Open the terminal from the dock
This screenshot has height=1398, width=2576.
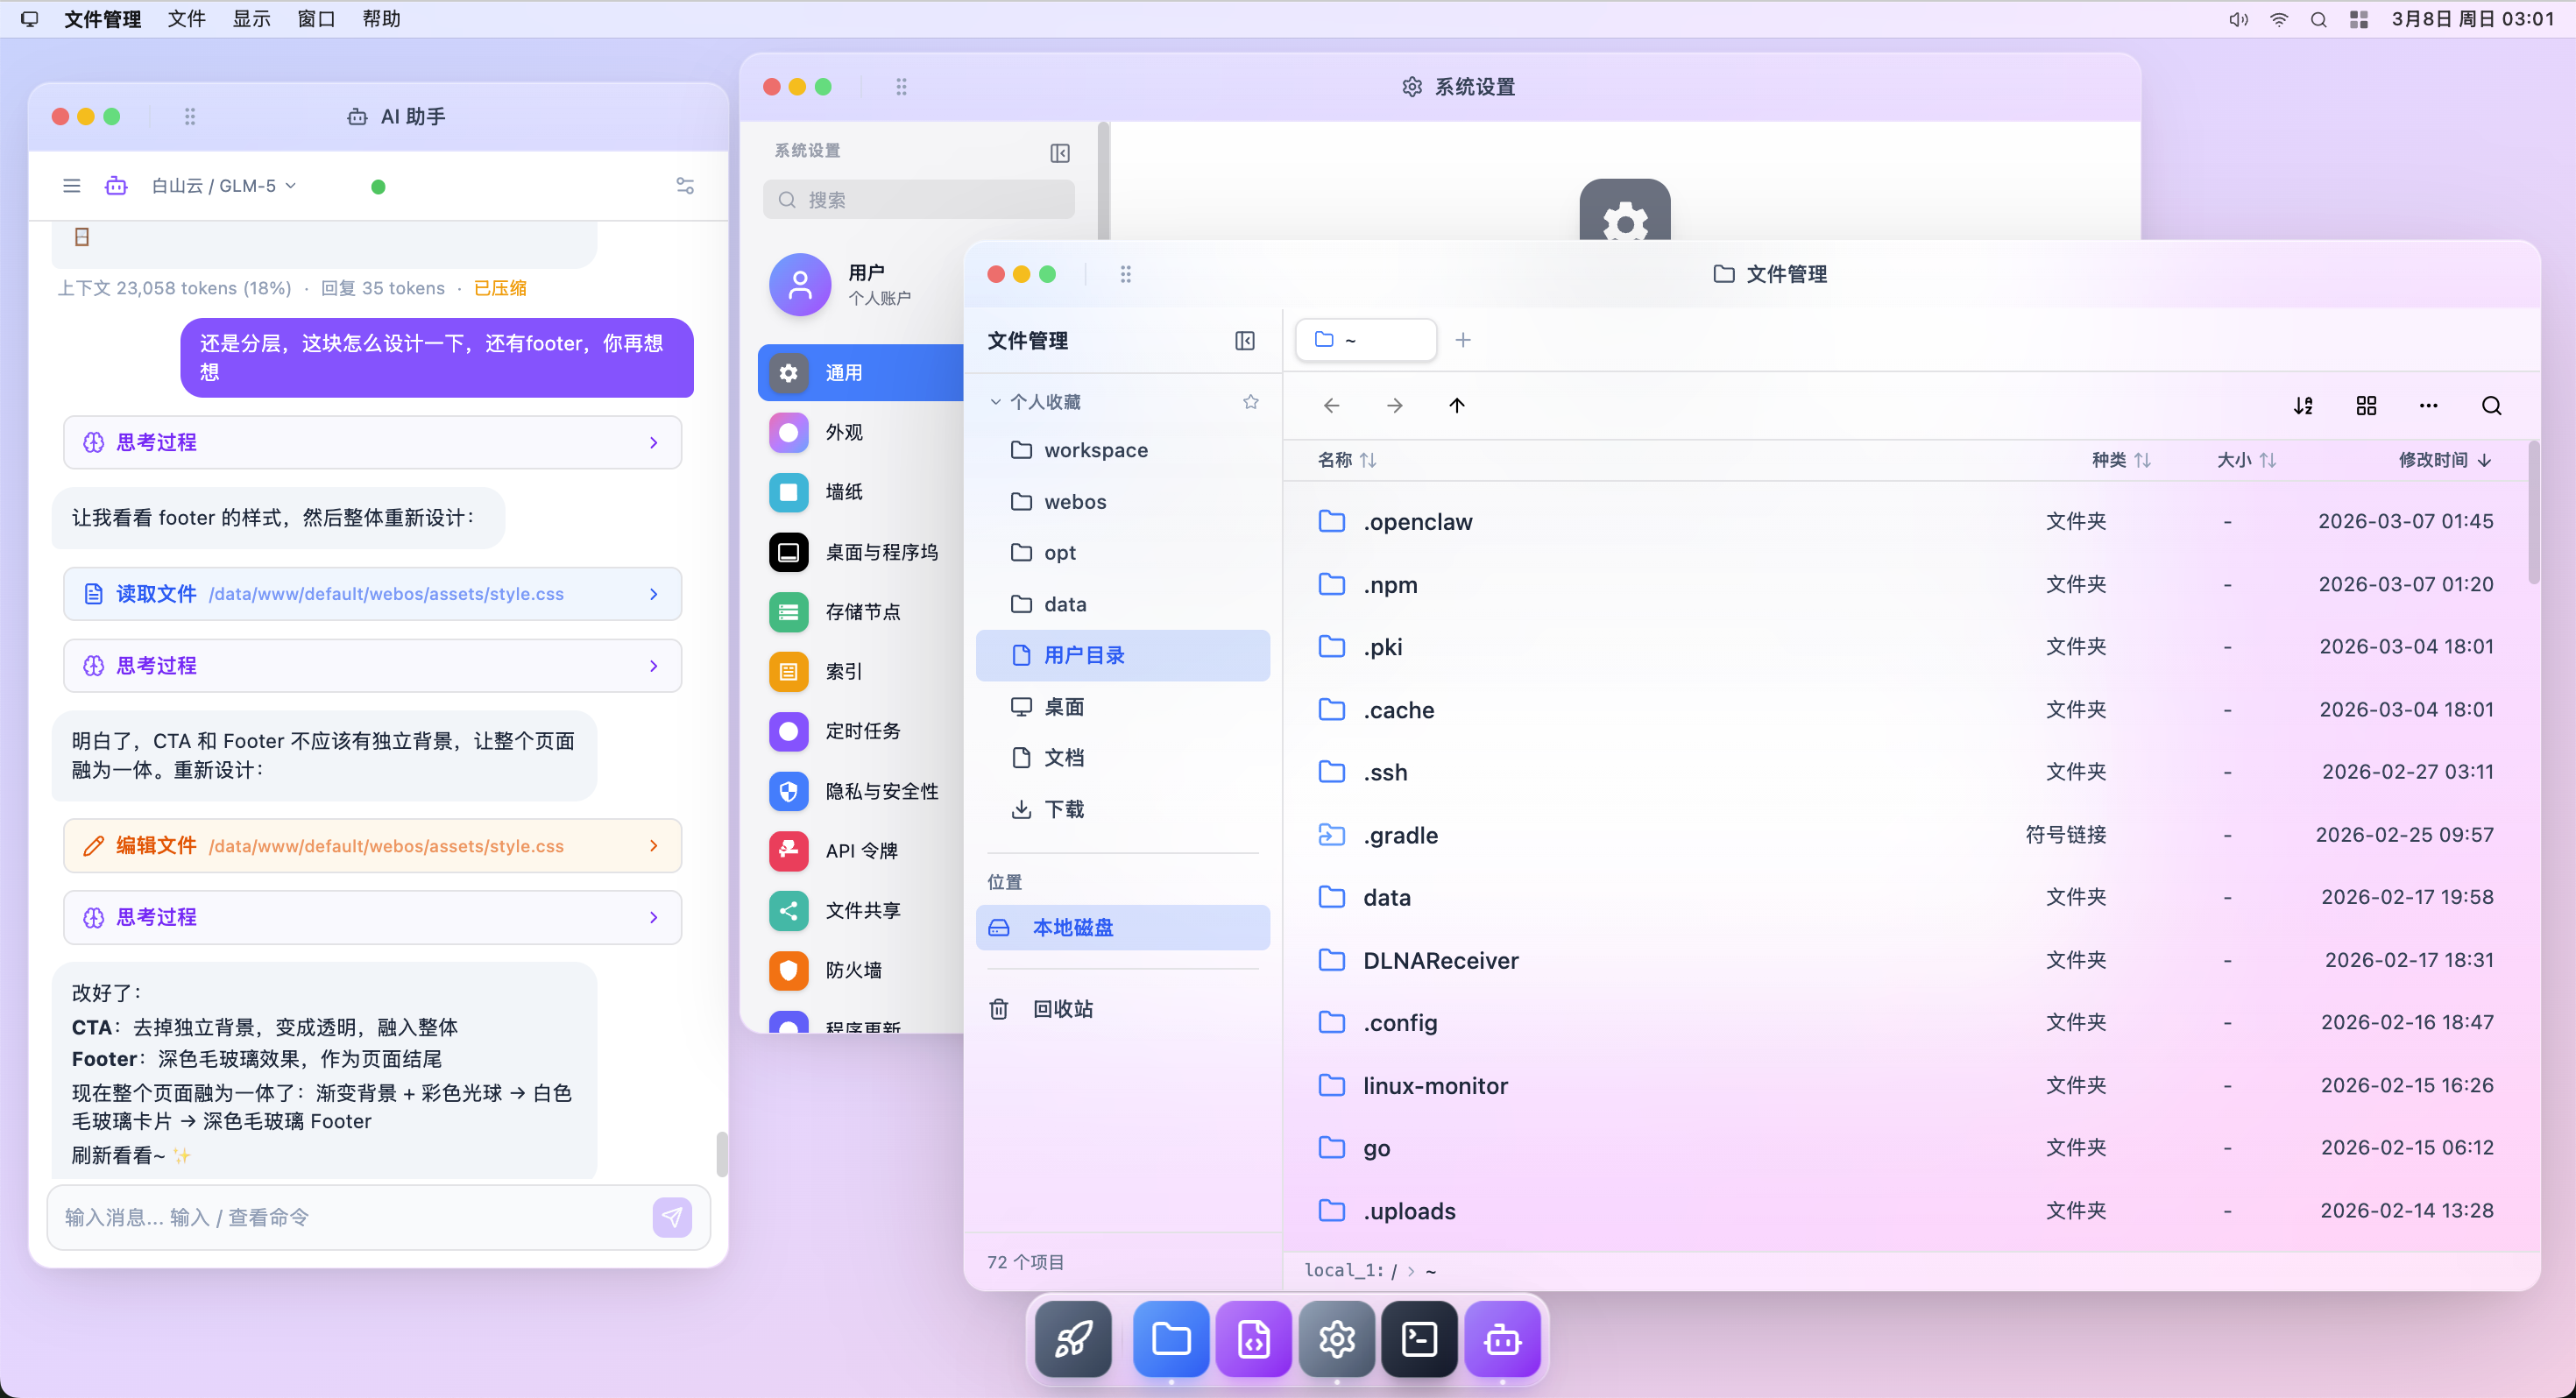(1419, 1338)
